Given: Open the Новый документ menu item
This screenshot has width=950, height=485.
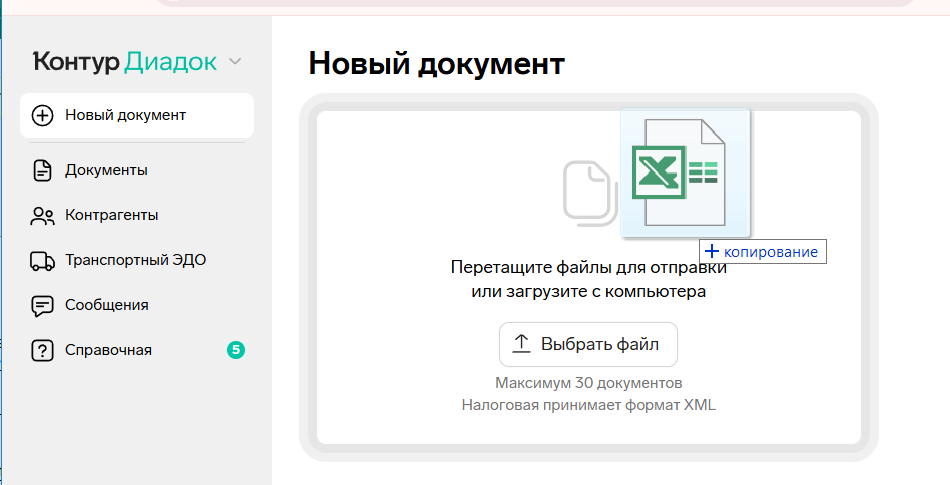Looking at the screenshot, I should pos(137,115).
